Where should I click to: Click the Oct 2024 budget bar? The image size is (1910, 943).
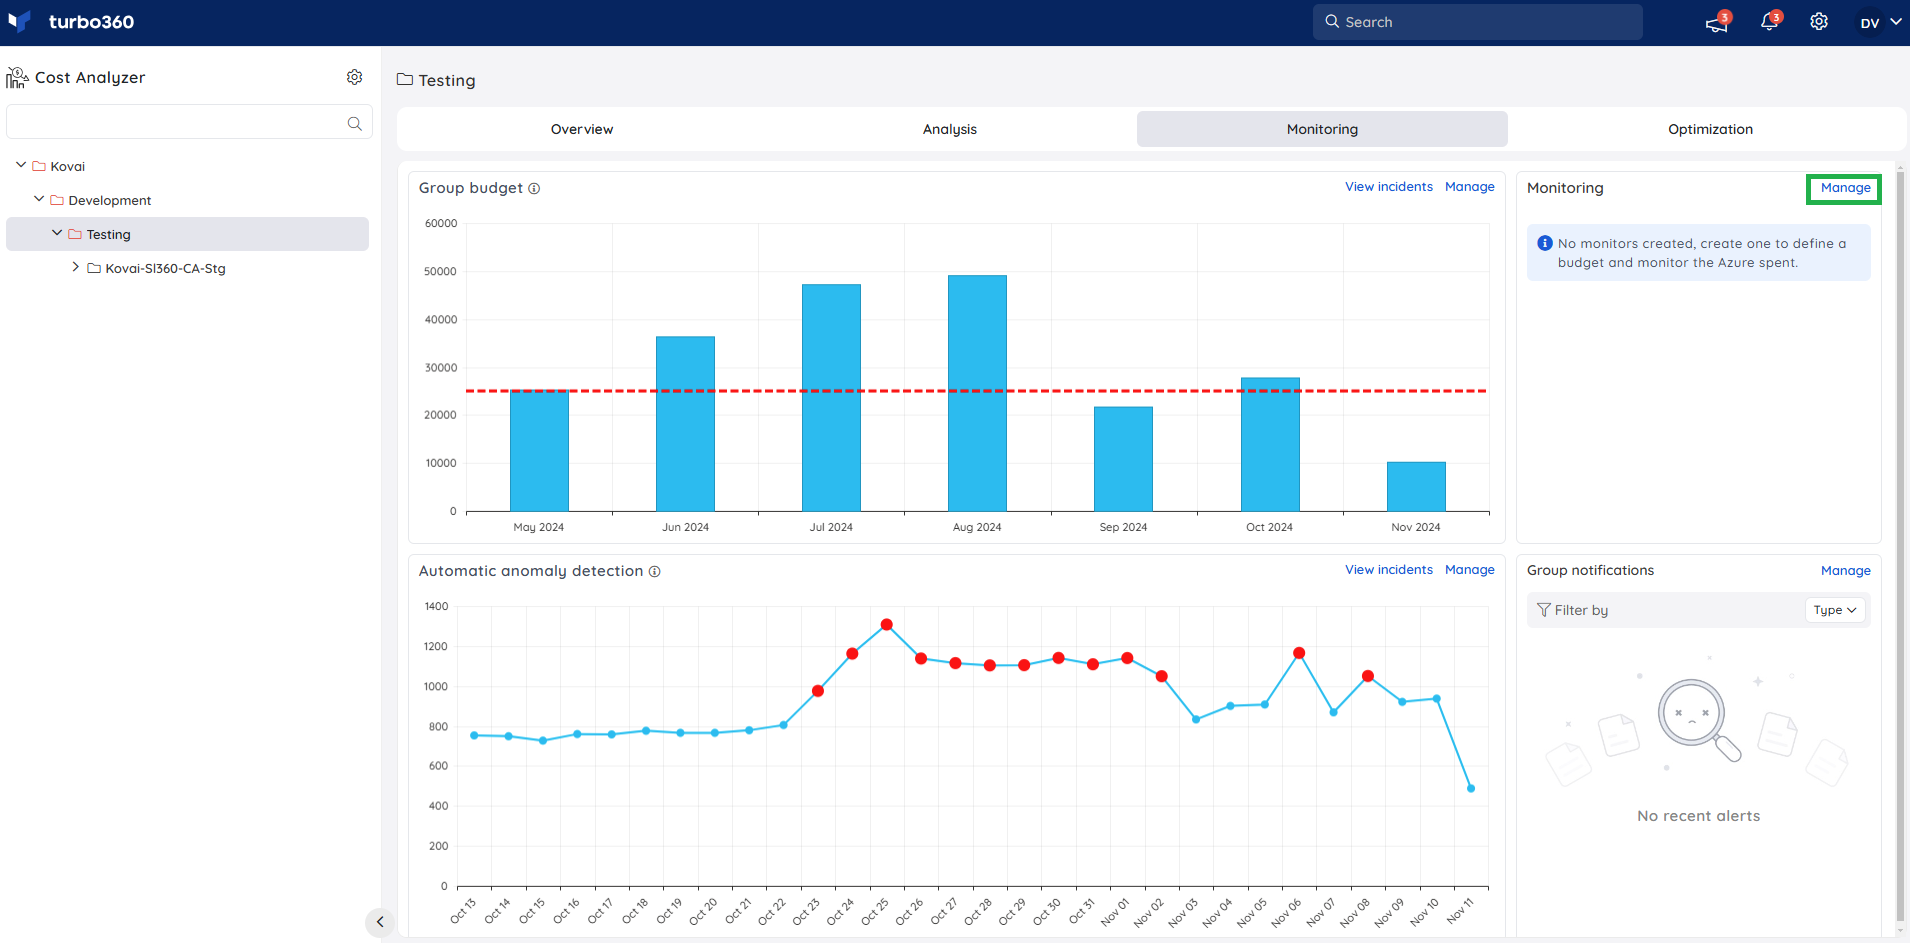tap(1270, 445)
